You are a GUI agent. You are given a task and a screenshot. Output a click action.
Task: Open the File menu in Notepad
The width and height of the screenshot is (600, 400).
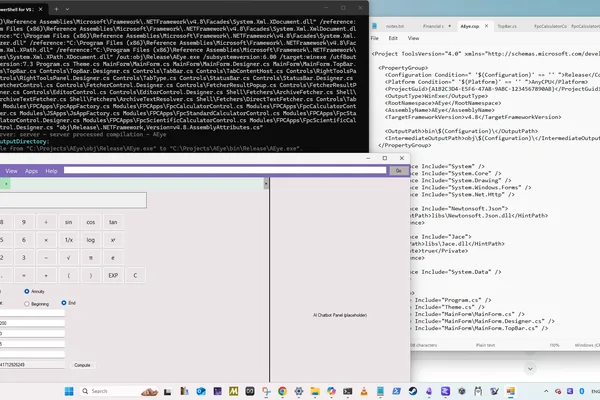click(x=375, y=38)
